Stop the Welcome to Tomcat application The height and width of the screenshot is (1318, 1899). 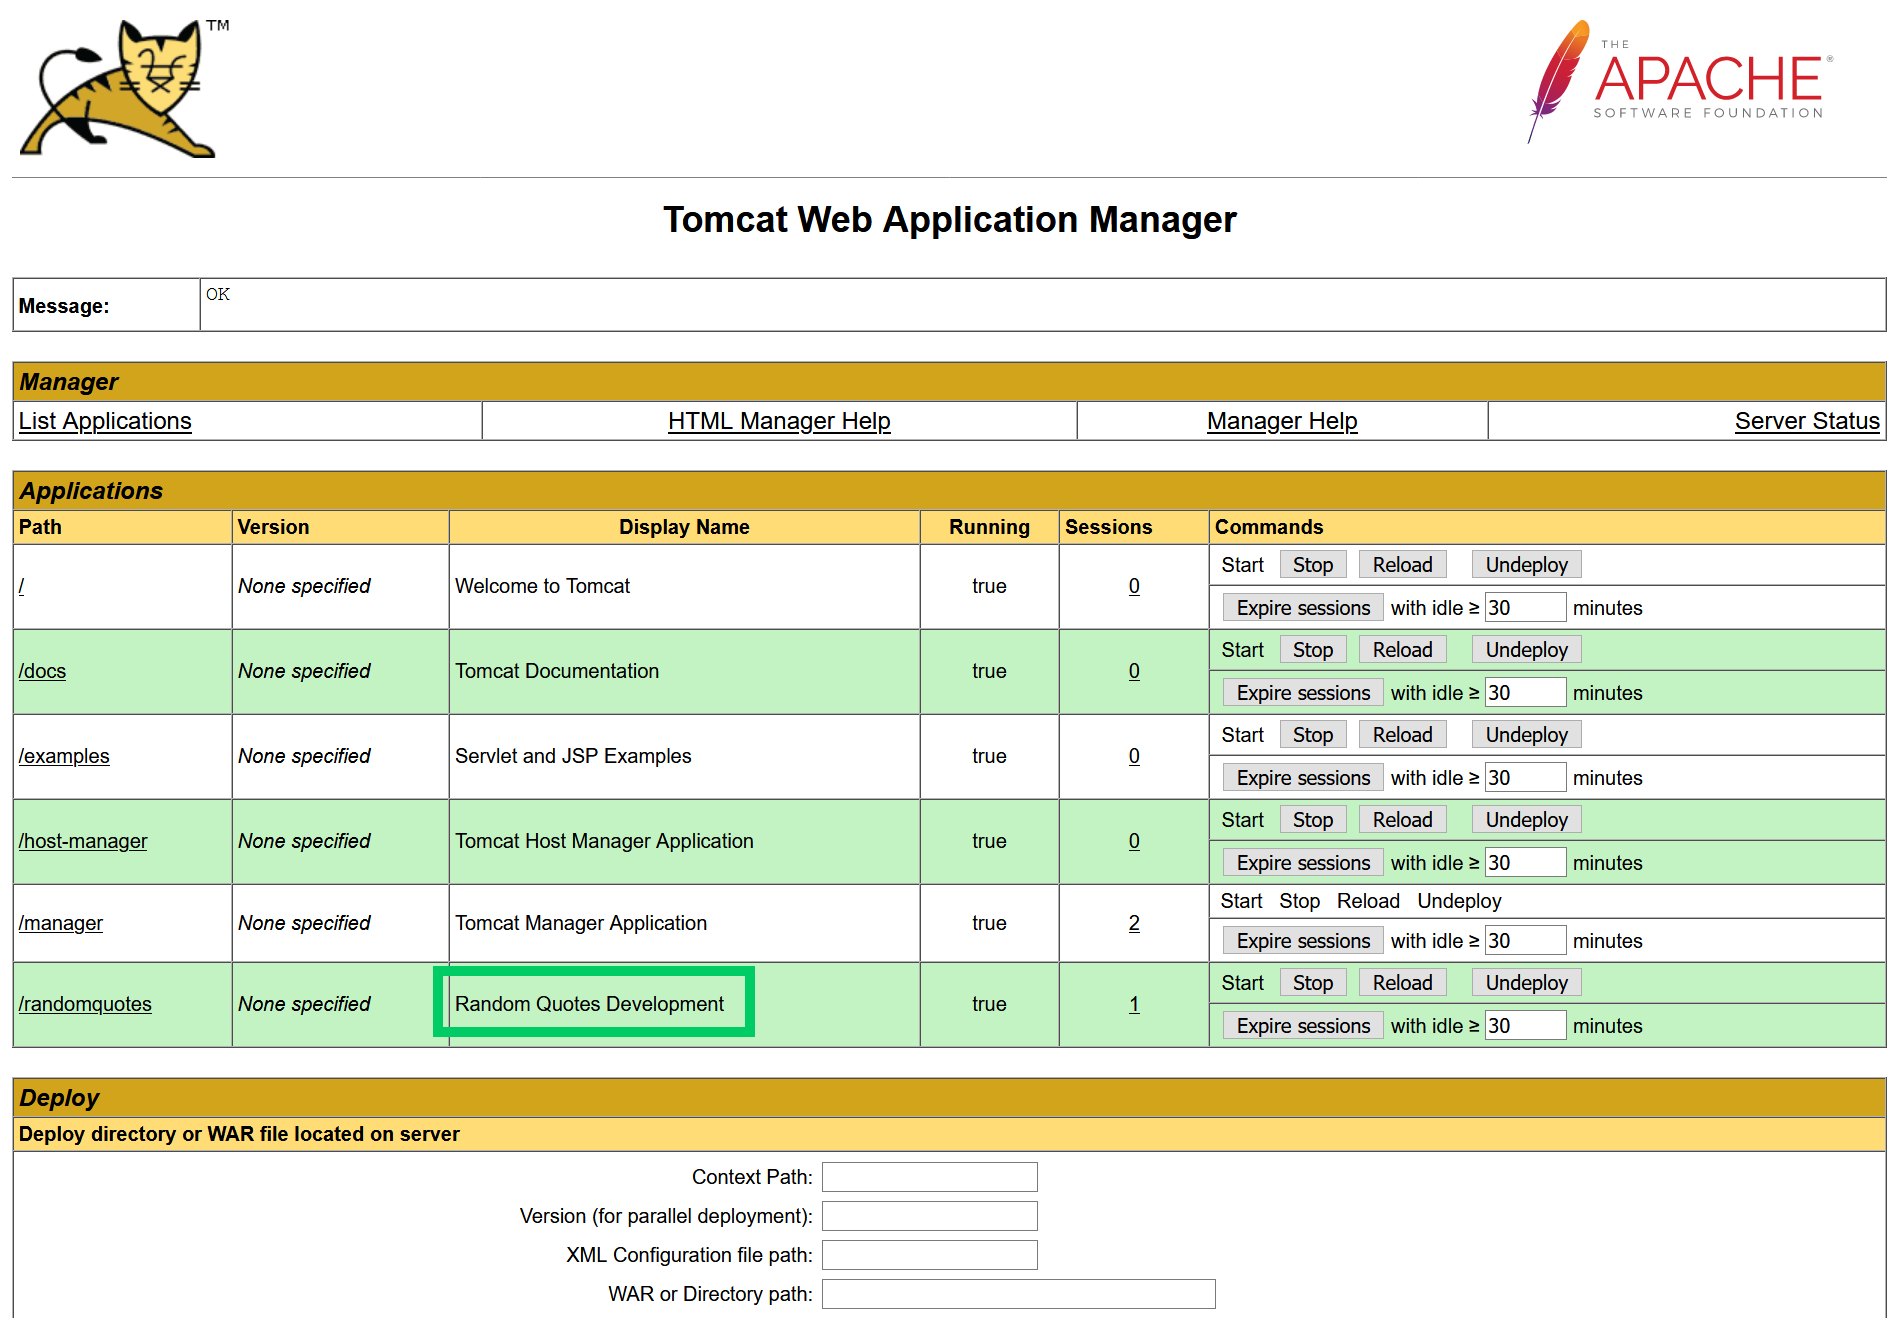[x=1312, y=564]
